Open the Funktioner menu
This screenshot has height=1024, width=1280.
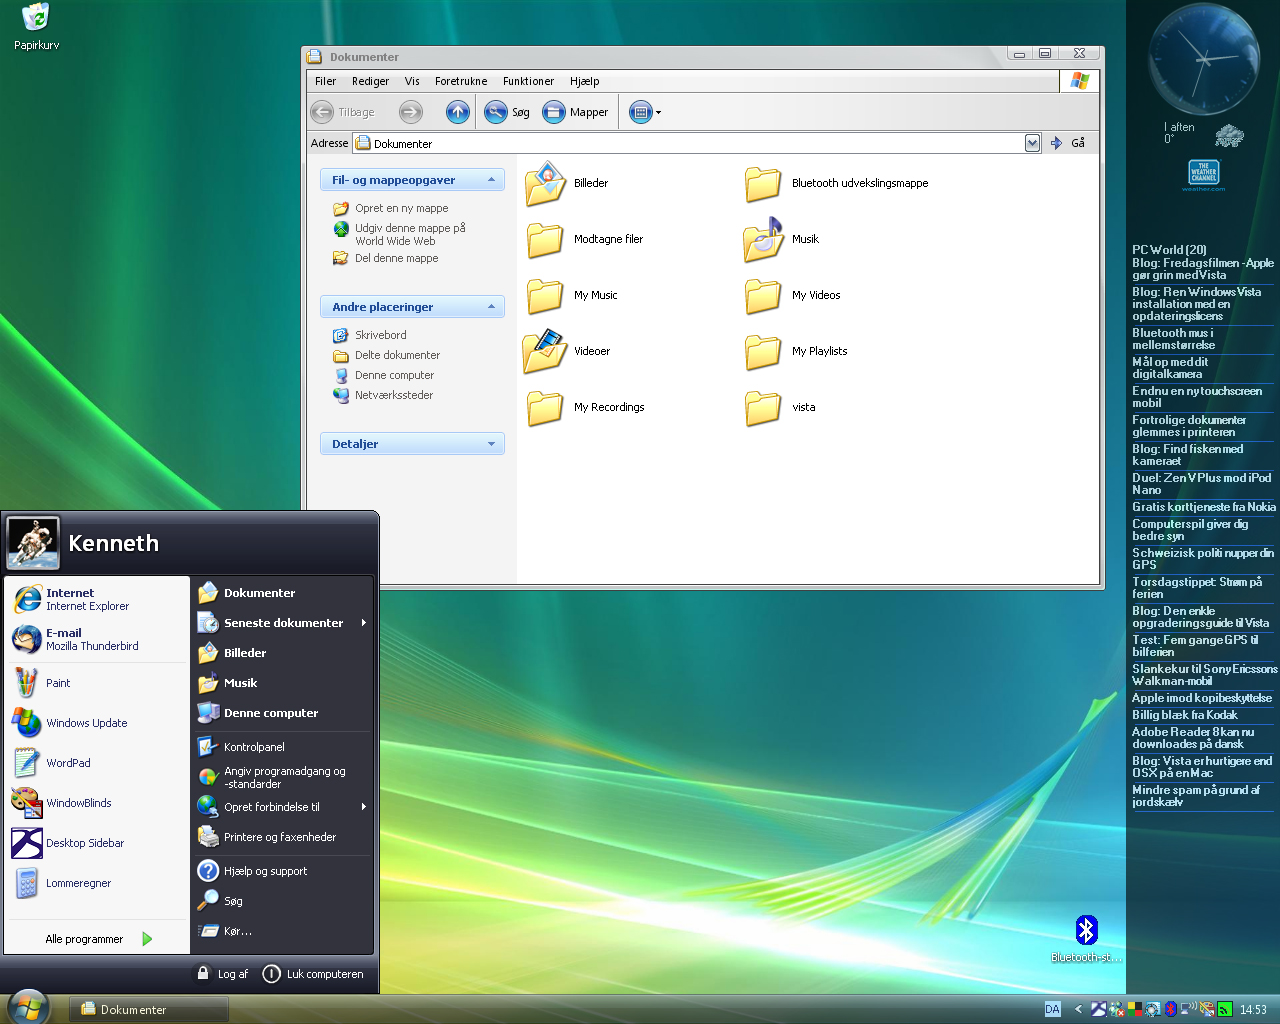[x=528, y=81]
